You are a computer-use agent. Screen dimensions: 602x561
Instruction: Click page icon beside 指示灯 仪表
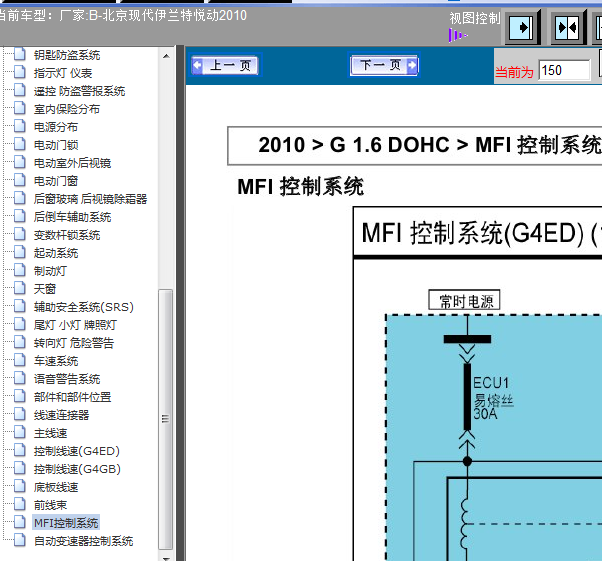20,72
